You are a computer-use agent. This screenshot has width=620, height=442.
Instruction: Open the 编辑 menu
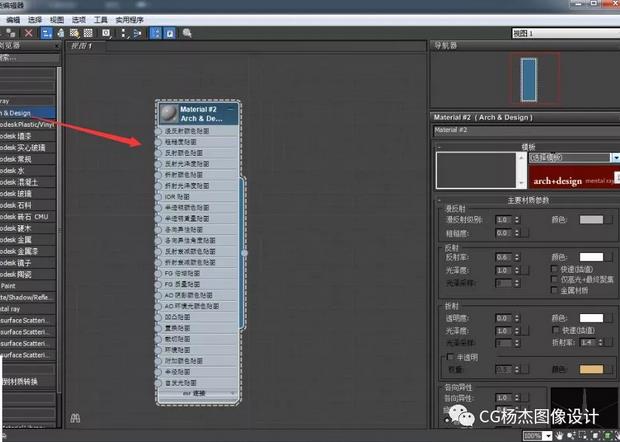point(13,20)
